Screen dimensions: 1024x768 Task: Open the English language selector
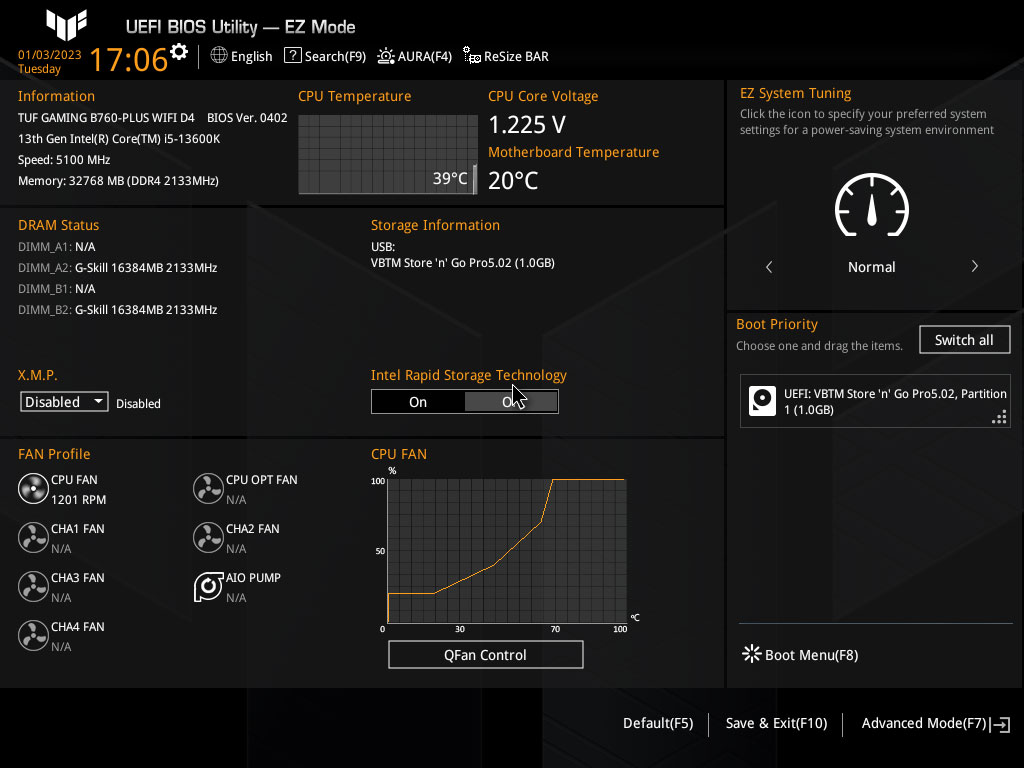tap(241, 57)
